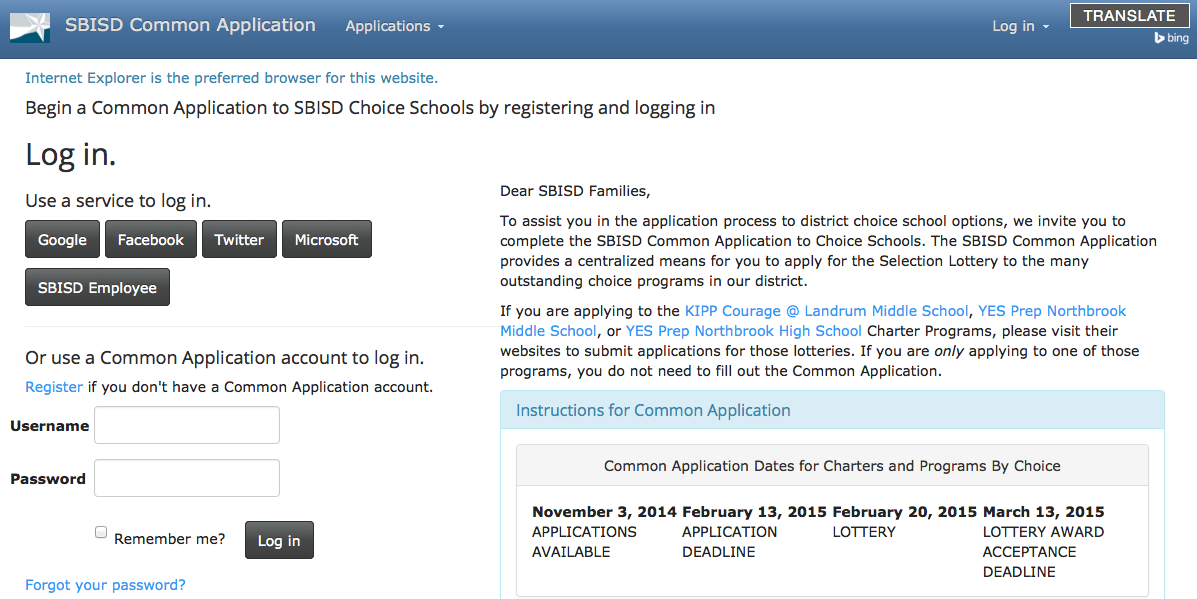This screenshot has height=599, width=1197.
Task: Click into the Password field
Action: 187,478
